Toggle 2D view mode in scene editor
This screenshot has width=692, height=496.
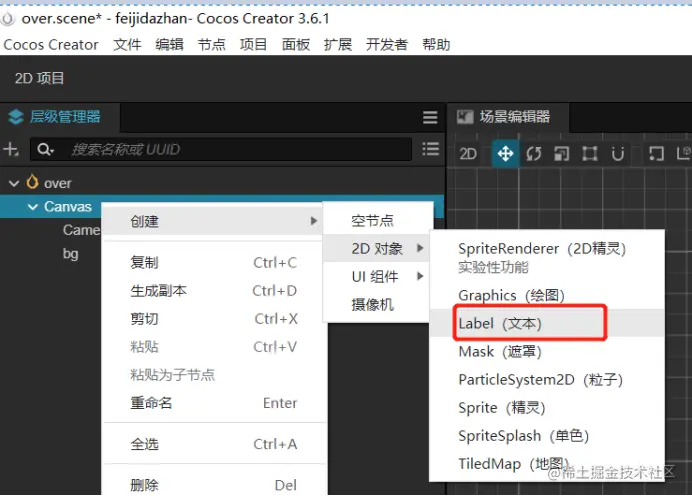point(468,154)
